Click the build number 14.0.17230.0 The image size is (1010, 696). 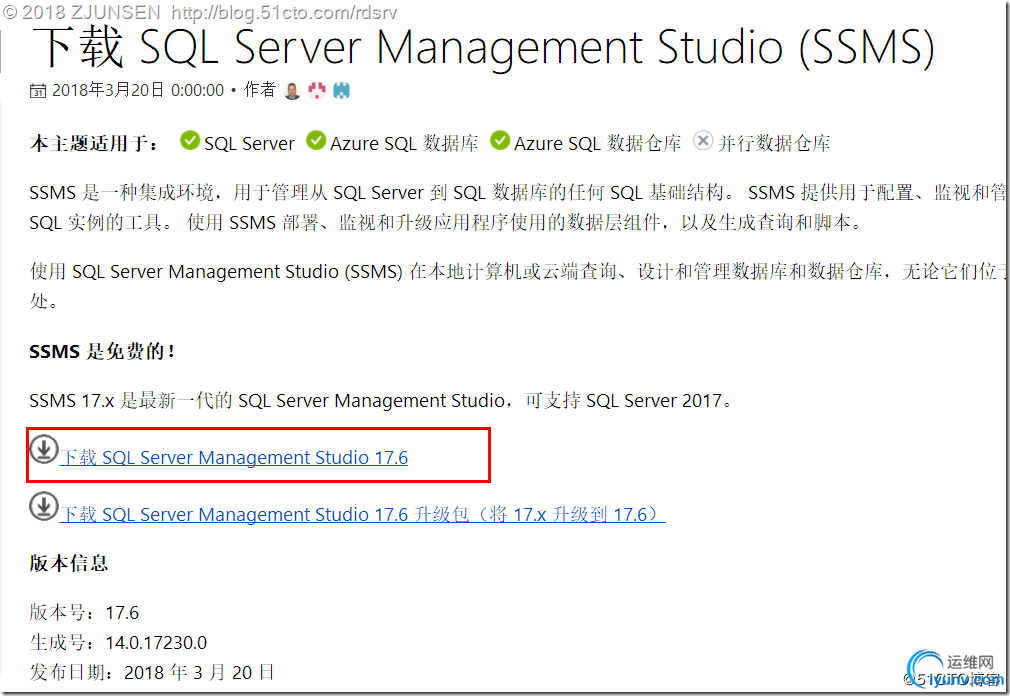pos(157,643)
